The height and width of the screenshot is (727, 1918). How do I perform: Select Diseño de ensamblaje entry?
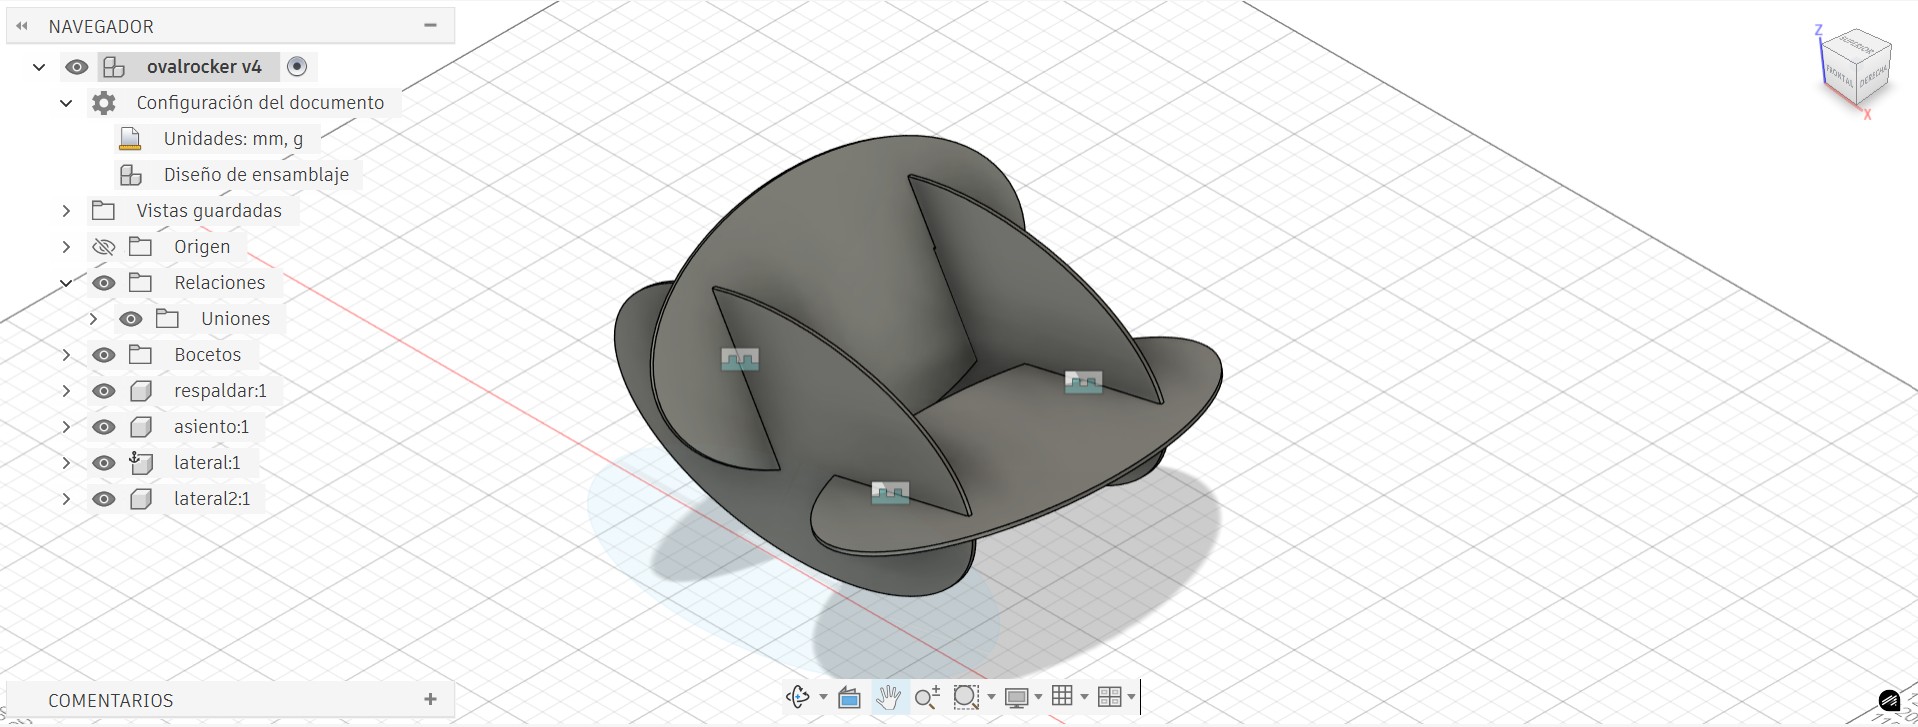click(x=256, y=175)
